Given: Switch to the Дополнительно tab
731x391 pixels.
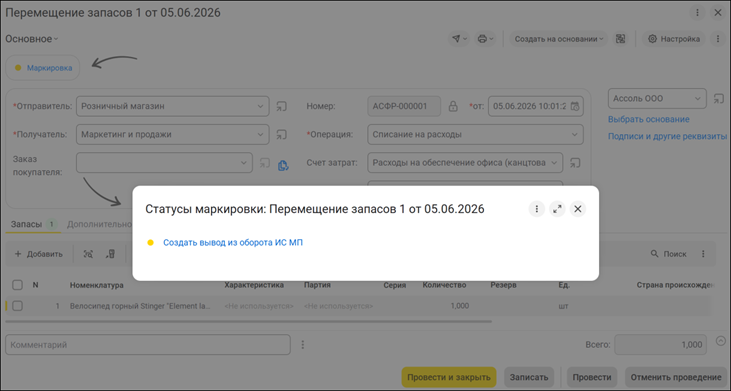Looking at the screenshot, I should coord(99,225).
